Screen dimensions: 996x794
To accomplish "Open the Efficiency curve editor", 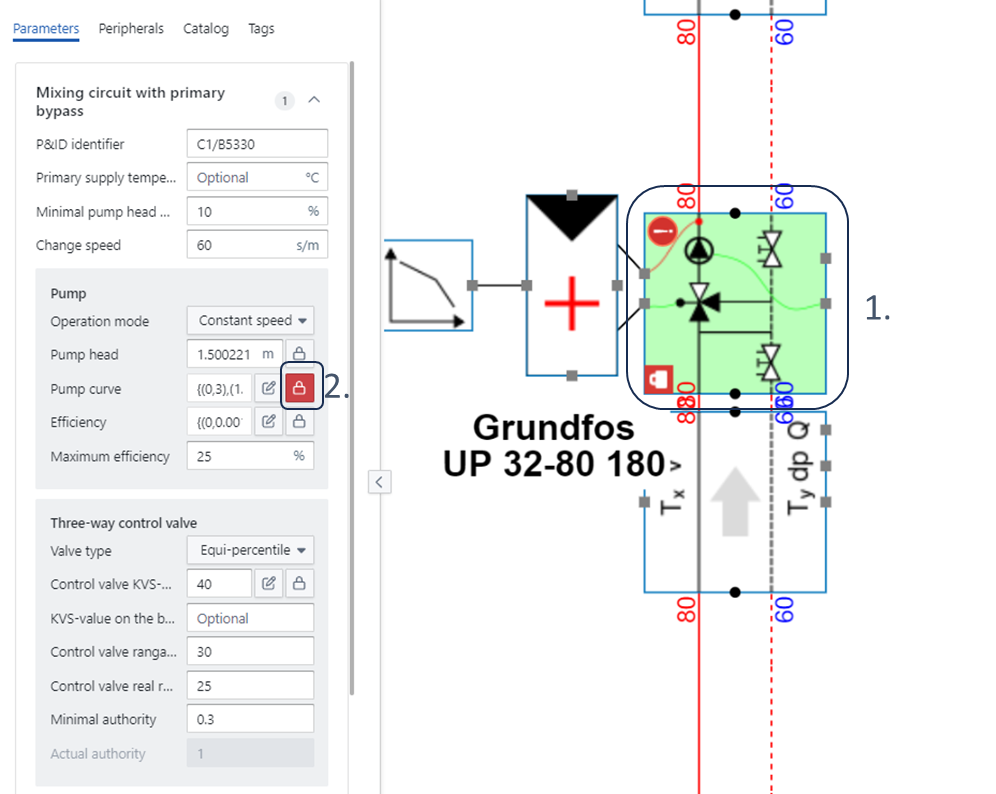I will (268, 422).
